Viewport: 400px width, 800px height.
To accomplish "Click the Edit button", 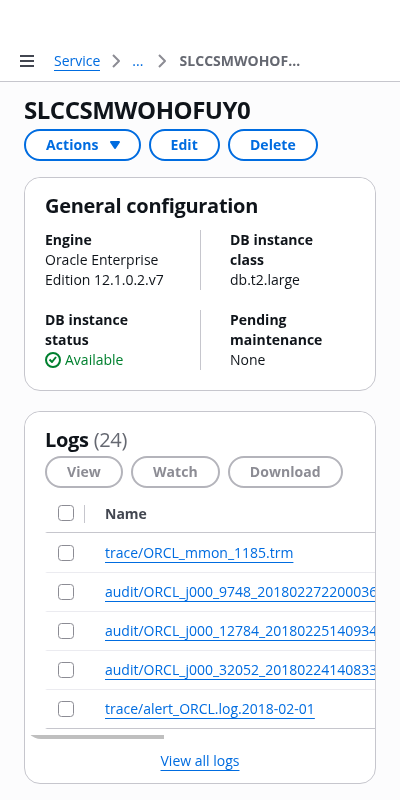I will [x=184, y=145].
